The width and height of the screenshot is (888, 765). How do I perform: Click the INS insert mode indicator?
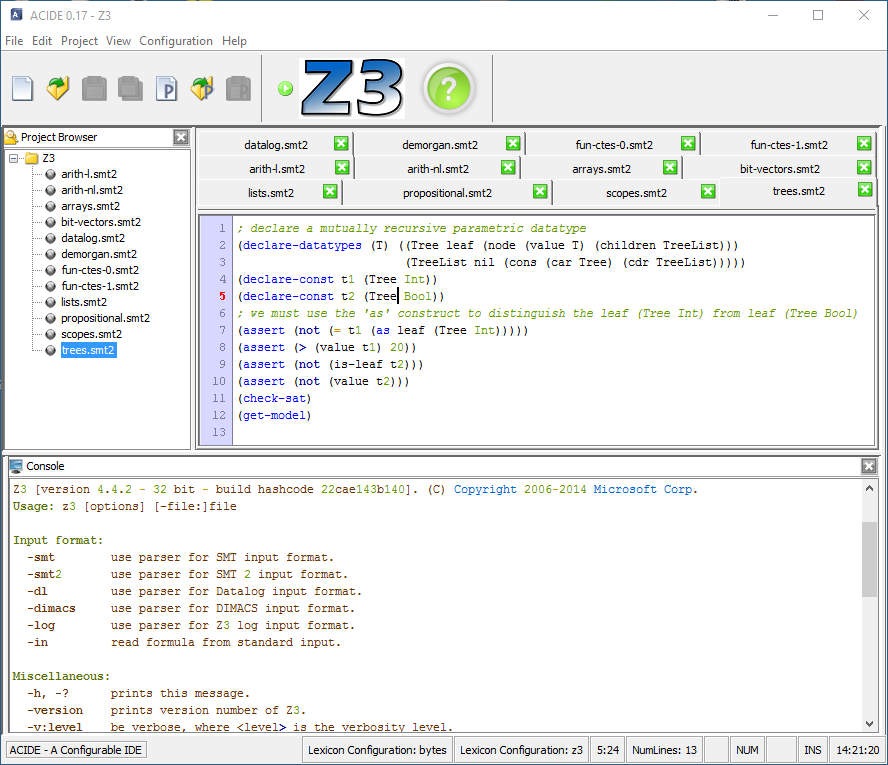813,750
